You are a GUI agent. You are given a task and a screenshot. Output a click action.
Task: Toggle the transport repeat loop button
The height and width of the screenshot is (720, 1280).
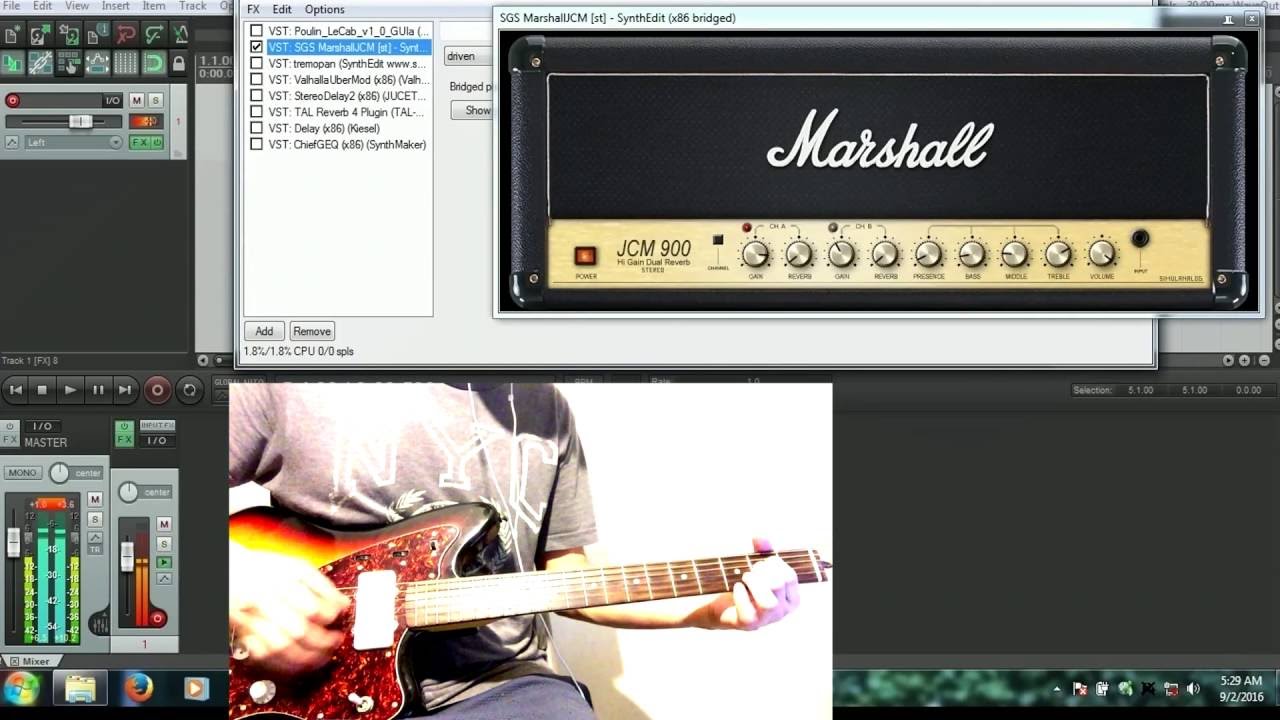click(x=189, y=390)
